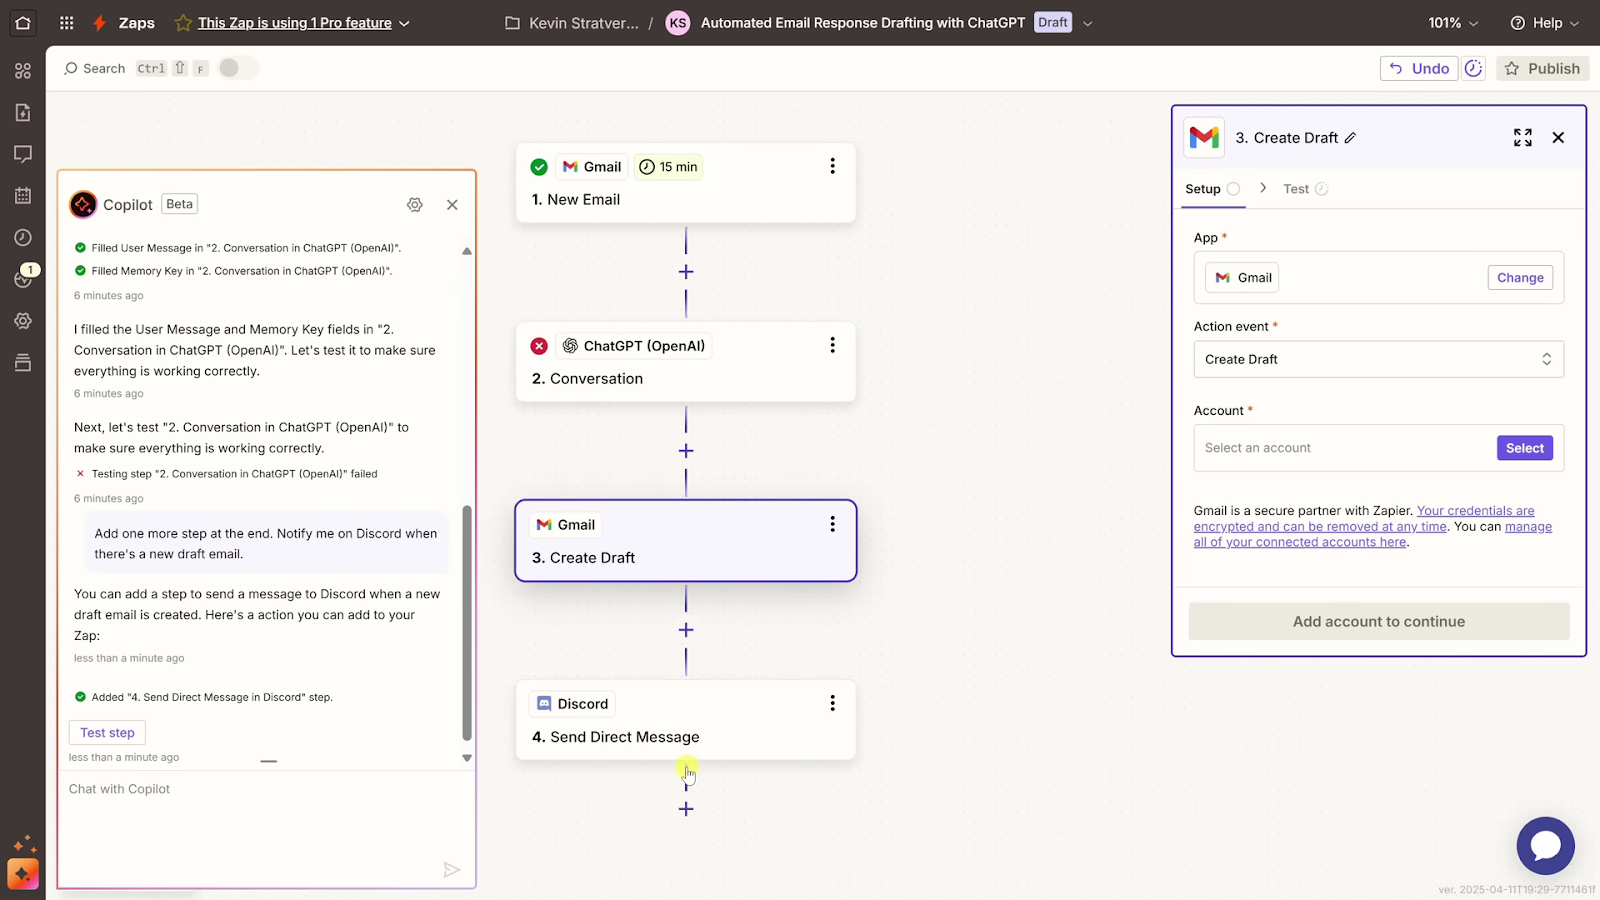Open 'Your credentials are encrypted' link

click(x=1364, y=519)
